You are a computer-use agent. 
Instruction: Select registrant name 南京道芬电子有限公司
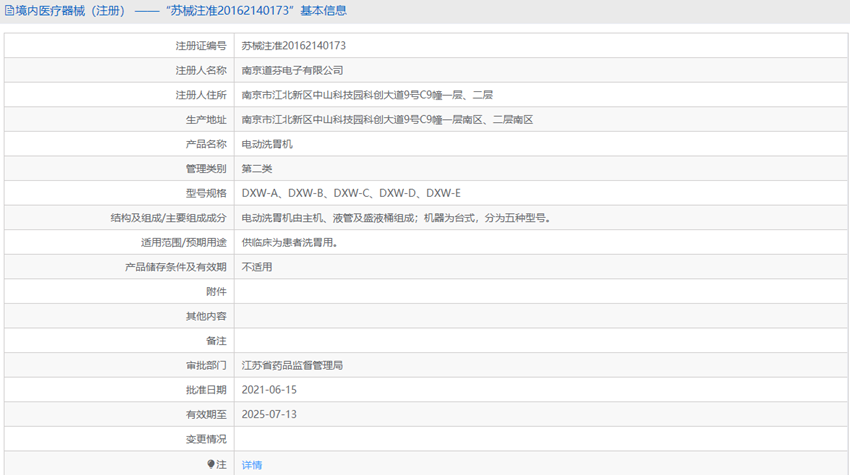(292, 70)
